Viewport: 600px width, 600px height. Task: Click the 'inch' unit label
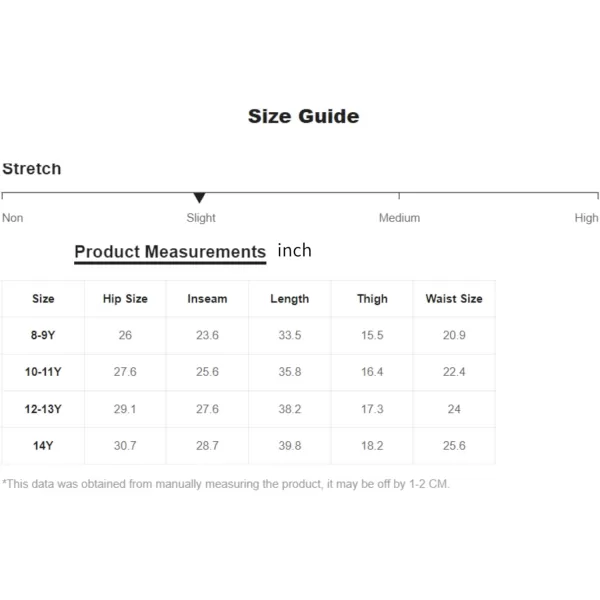tap(294, 250)
